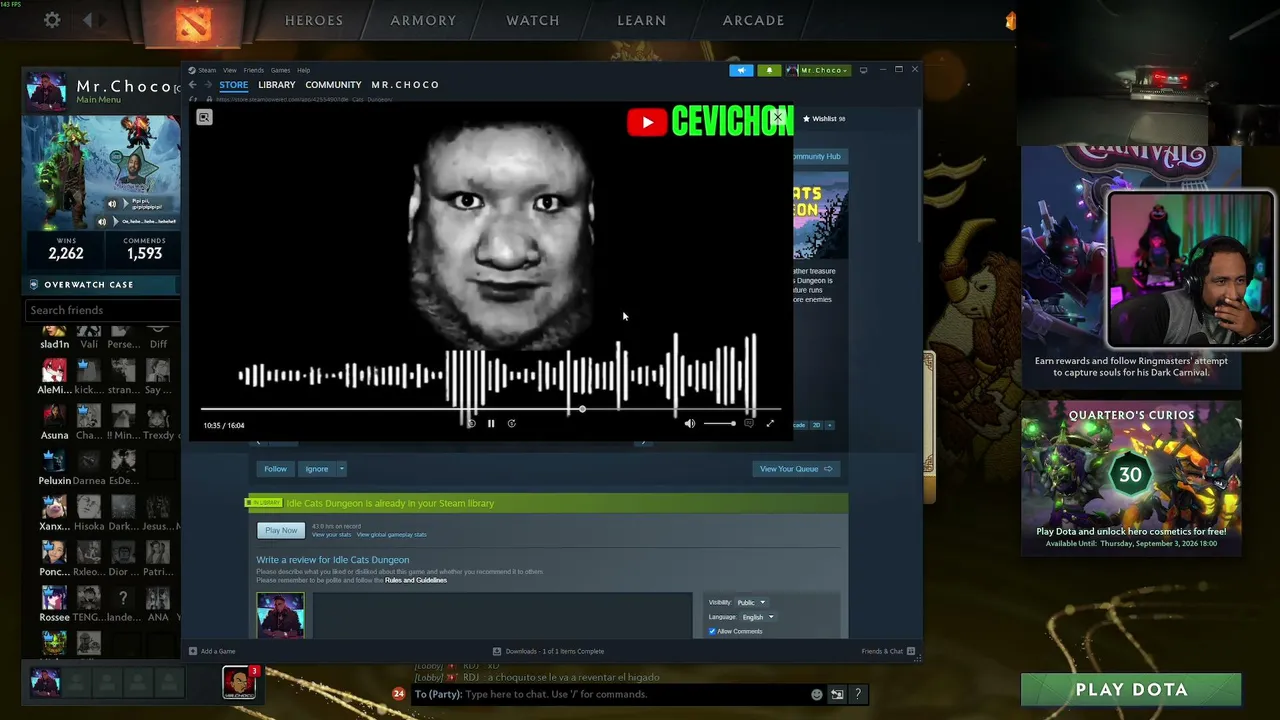Open the MR.CHOCO profile tab in Steam

[405, 85]
